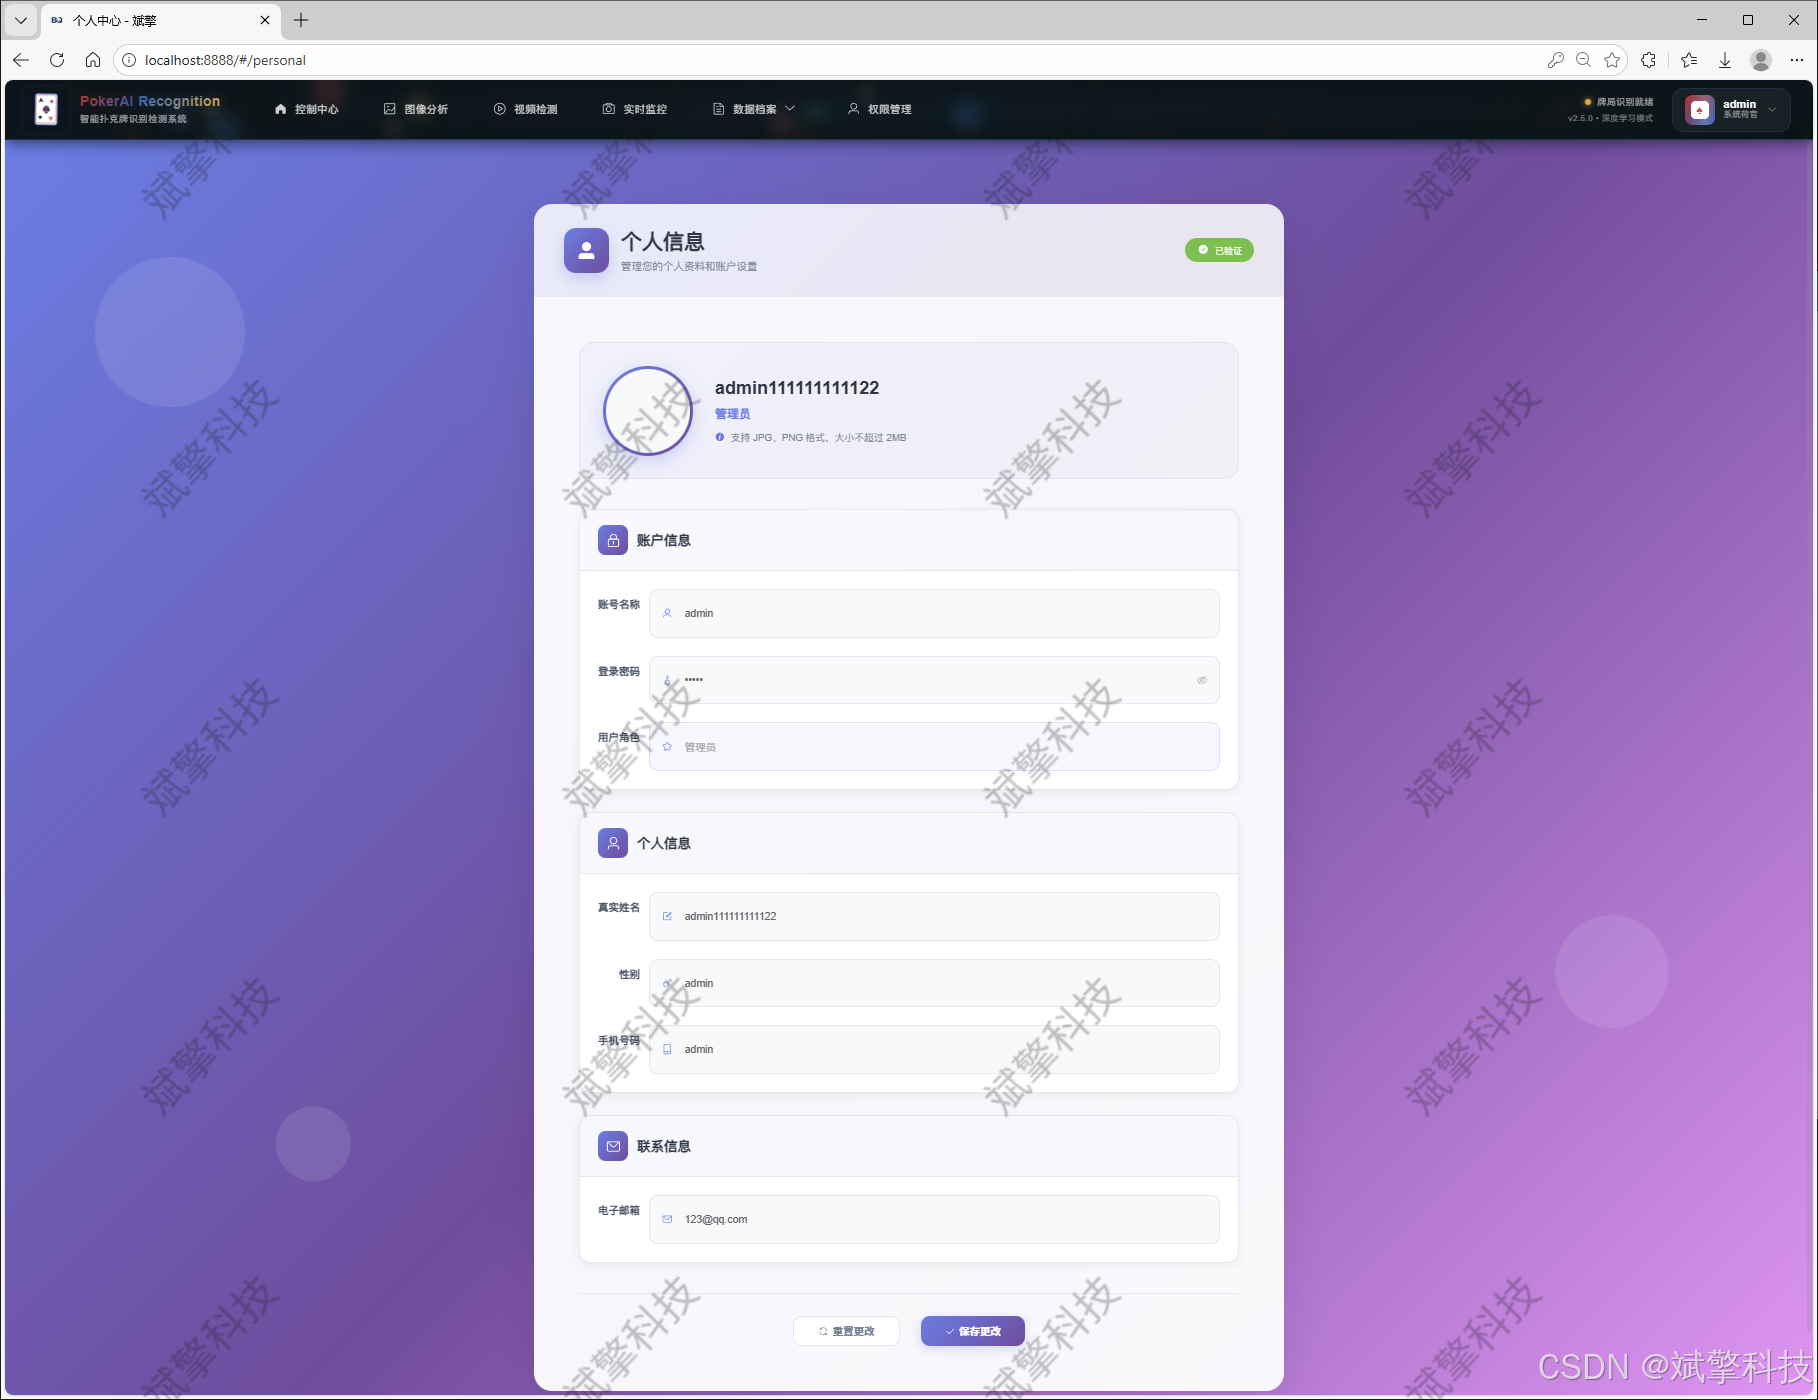Click the info icon beside 支持 JPG、PNG 格式
The image size is (1818, 1400).
(720, 437)
